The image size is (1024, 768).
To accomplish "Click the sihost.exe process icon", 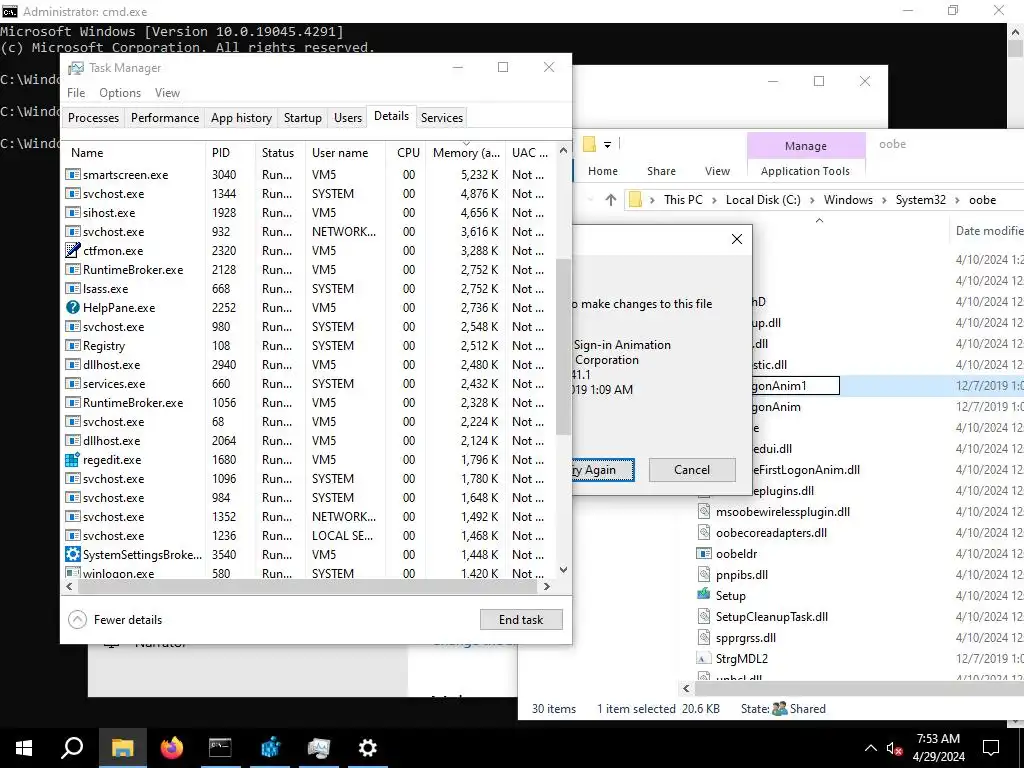I will [72, 212].
